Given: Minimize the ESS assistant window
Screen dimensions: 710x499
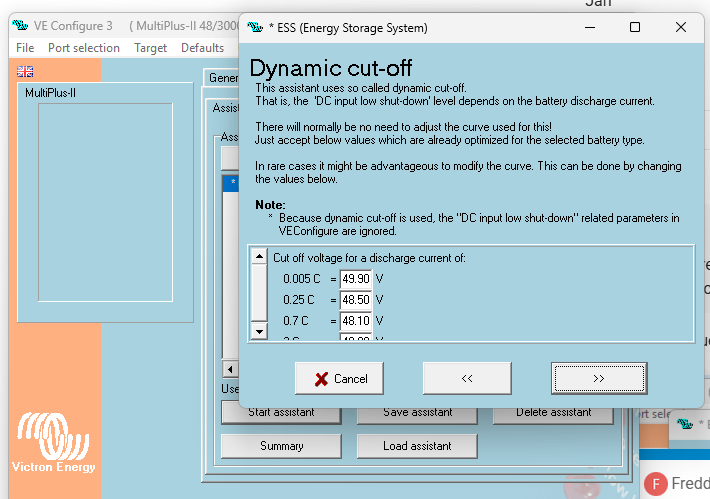Looking at the screenshot, I should click(x=590, y=28).
